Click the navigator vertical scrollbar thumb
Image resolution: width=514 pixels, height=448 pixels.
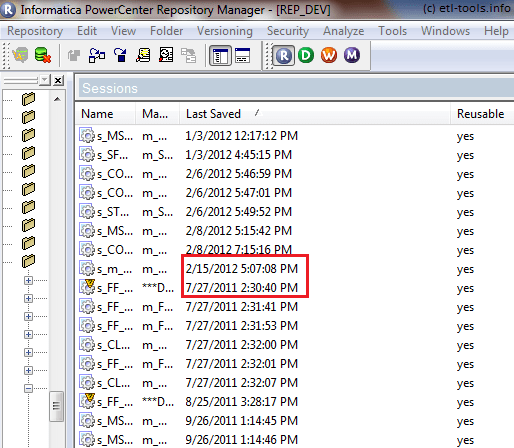pyautogui.click(x=56, y=406)
